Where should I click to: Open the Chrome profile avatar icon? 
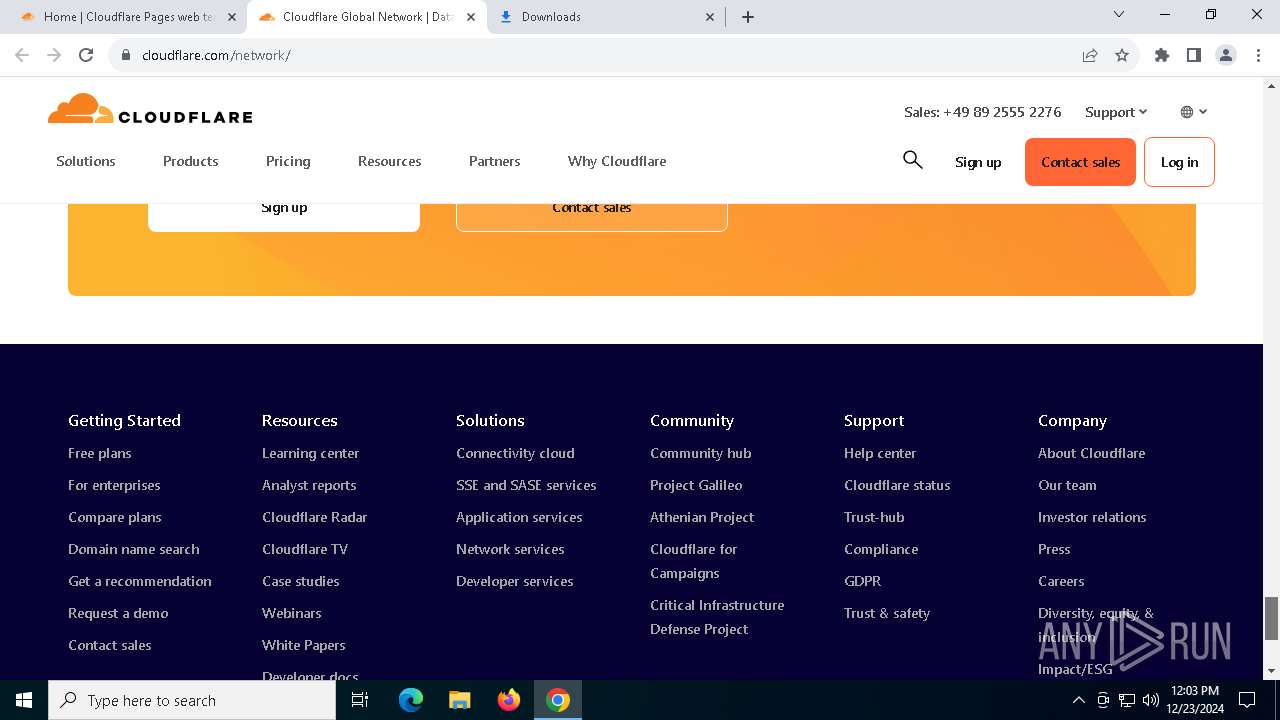[1226, 55]
